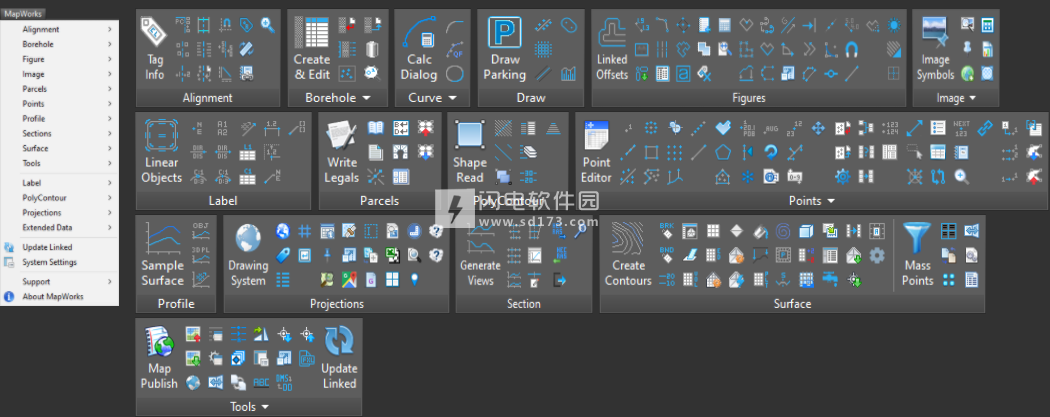This screenshot has width=1050, height=417.
Task: Start the Linked Offsets figures tool
Action: (612, 49)
